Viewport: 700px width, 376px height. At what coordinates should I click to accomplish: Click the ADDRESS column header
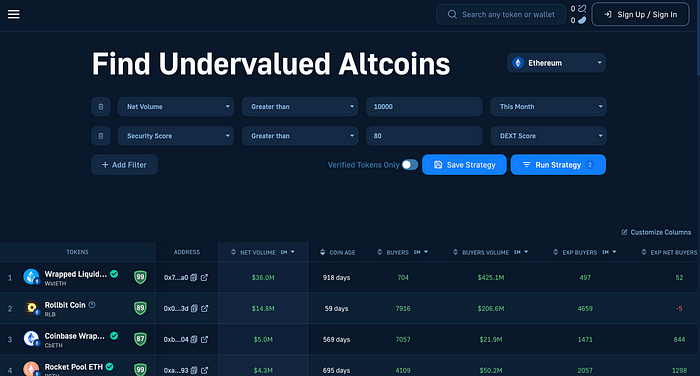tap(187, 252)
